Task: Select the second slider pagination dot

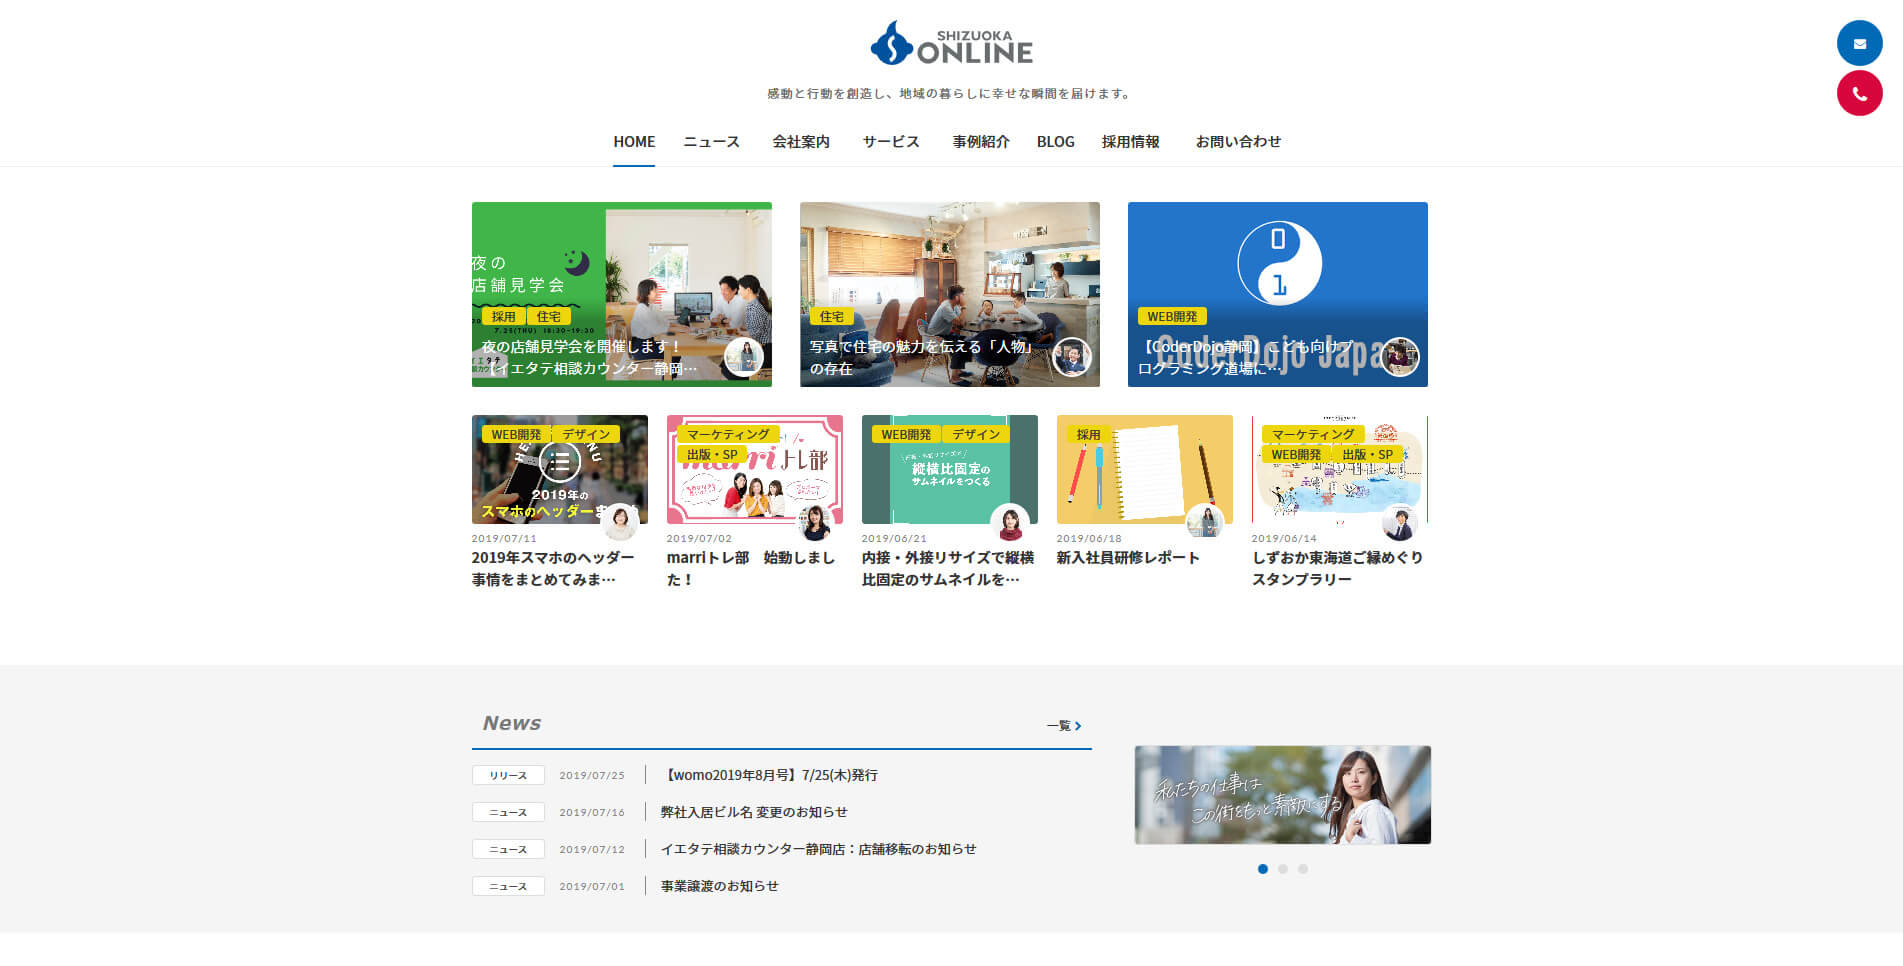Action: [x=1283, y=869]
